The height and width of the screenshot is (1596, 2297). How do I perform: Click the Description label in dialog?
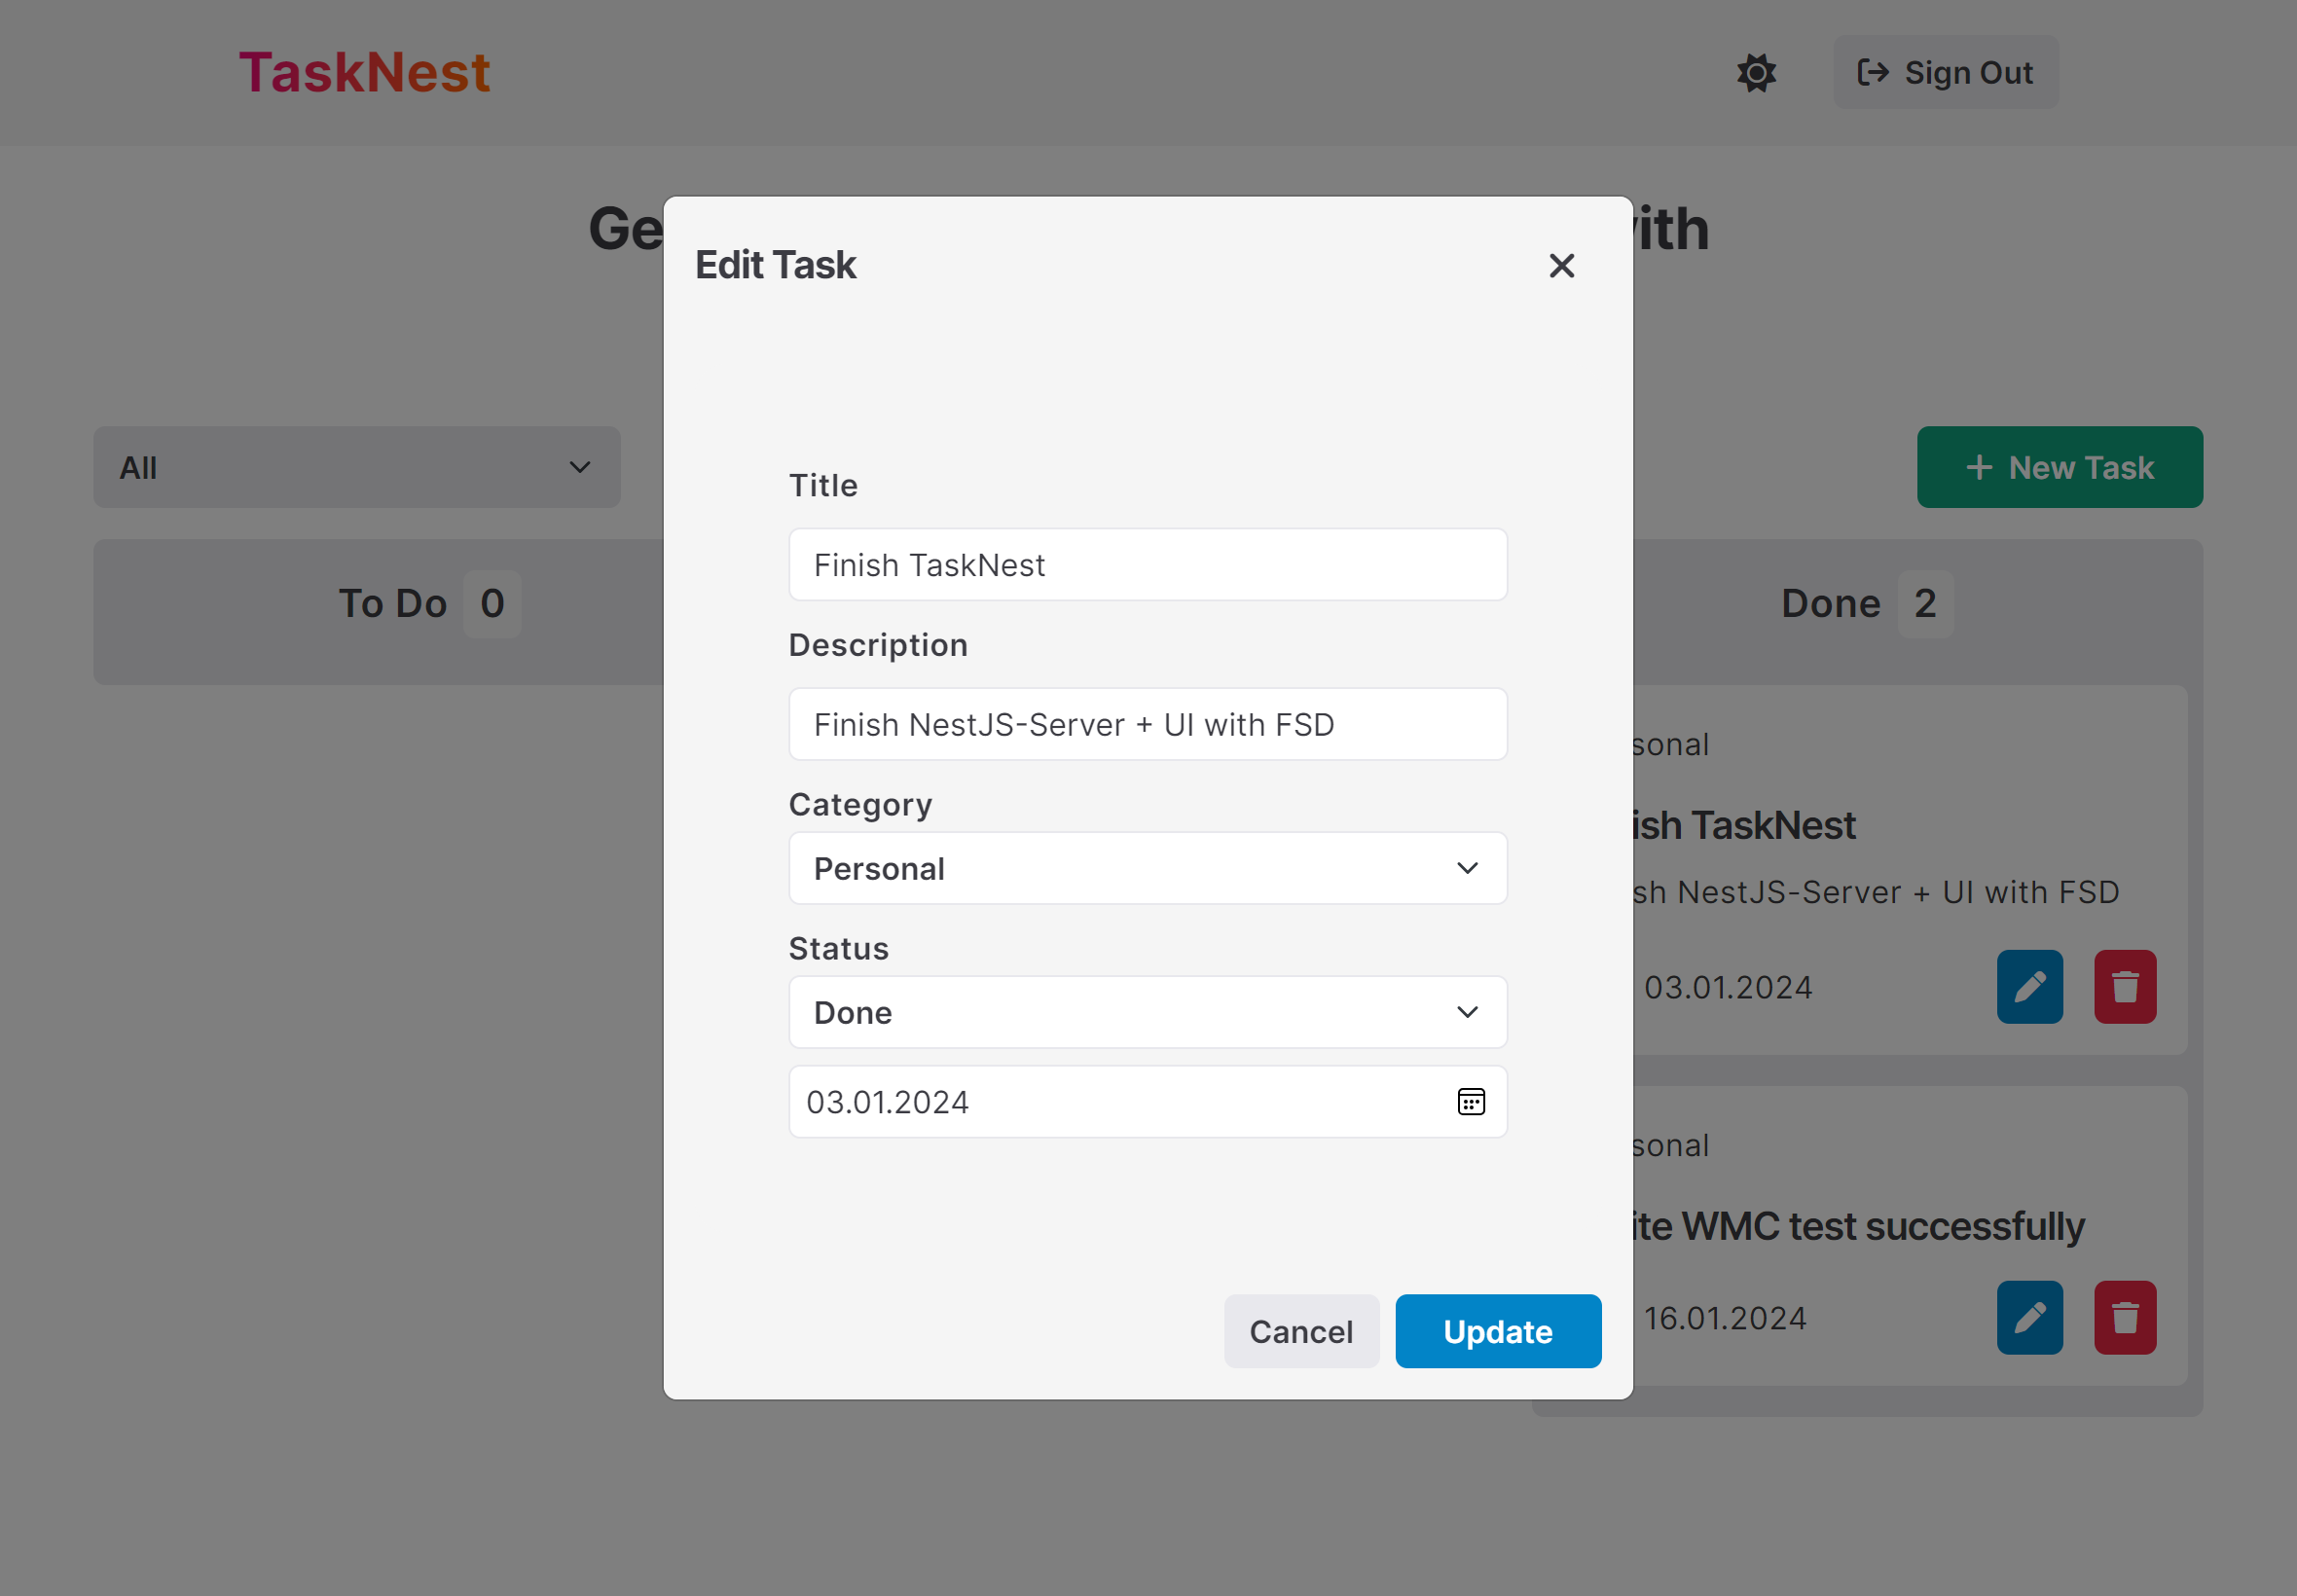click(x=878, y=645)
